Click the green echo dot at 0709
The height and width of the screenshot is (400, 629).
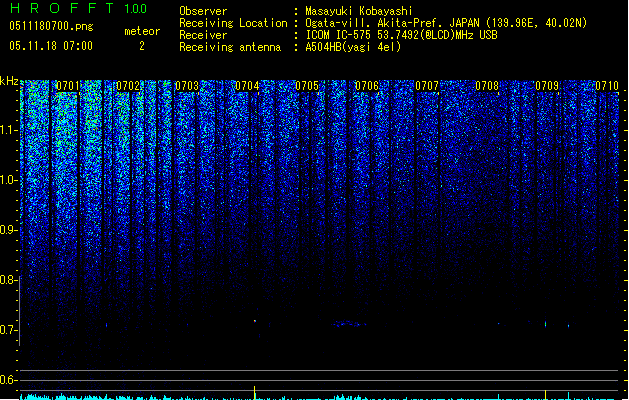click(x=546, y=324)
